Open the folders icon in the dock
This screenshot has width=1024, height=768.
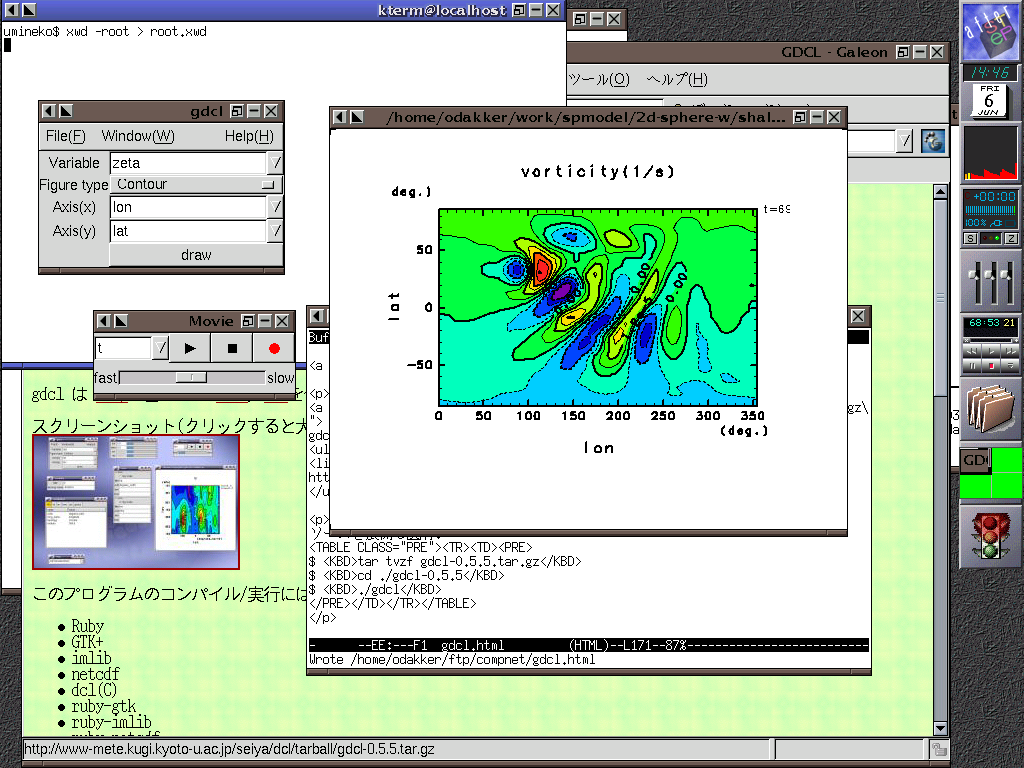point(990,409)
